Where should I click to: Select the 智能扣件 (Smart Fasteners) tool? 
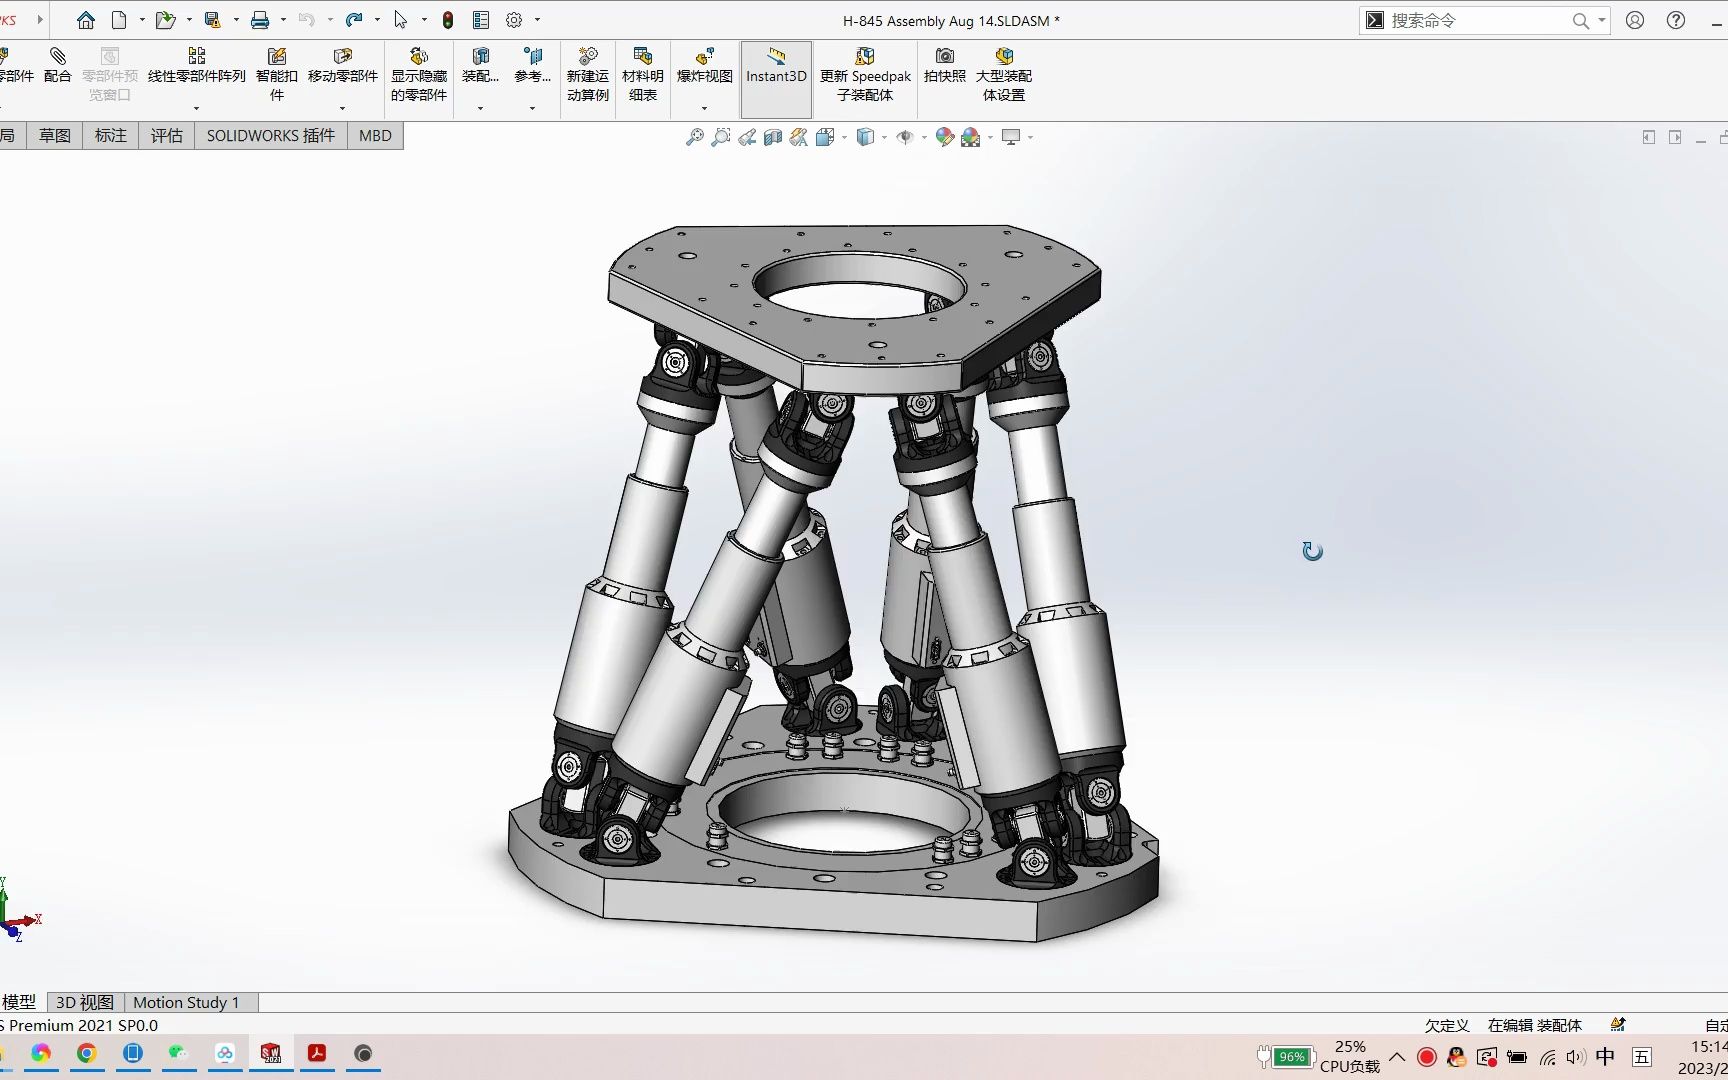[277, 72]
